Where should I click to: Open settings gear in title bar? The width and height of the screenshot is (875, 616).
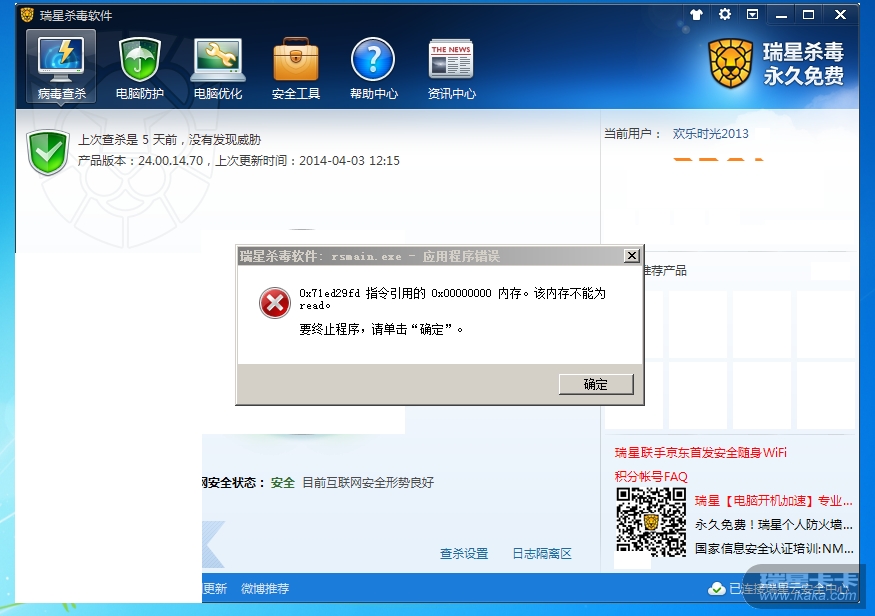point(724,15)
